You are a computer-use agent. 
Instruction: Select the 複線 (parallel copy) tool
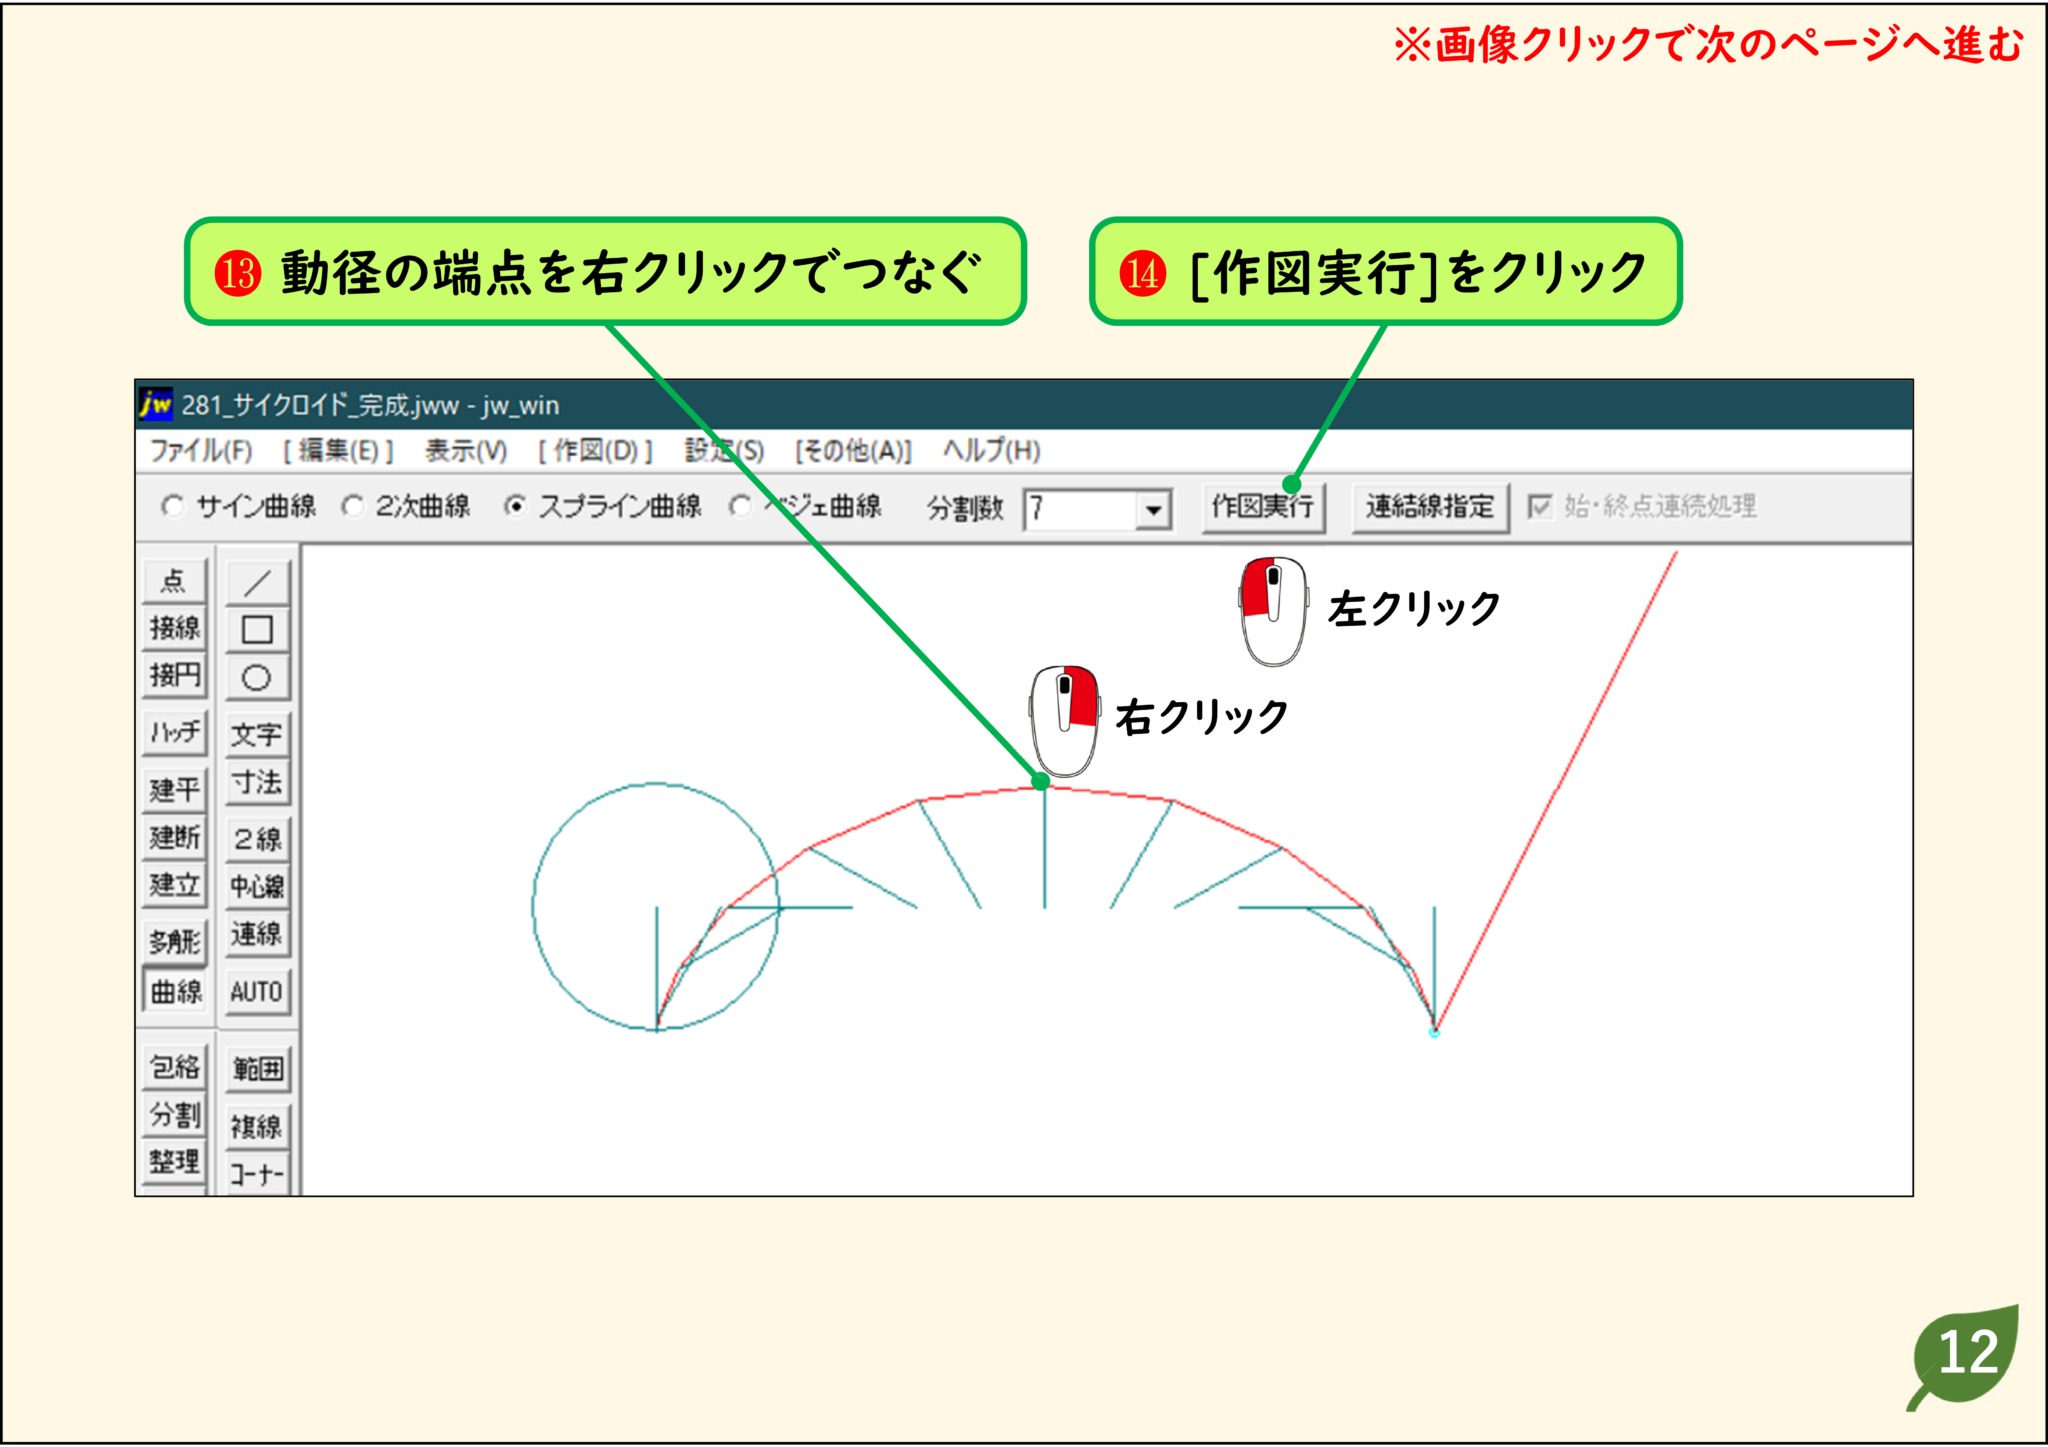[x=257, y=1124]
